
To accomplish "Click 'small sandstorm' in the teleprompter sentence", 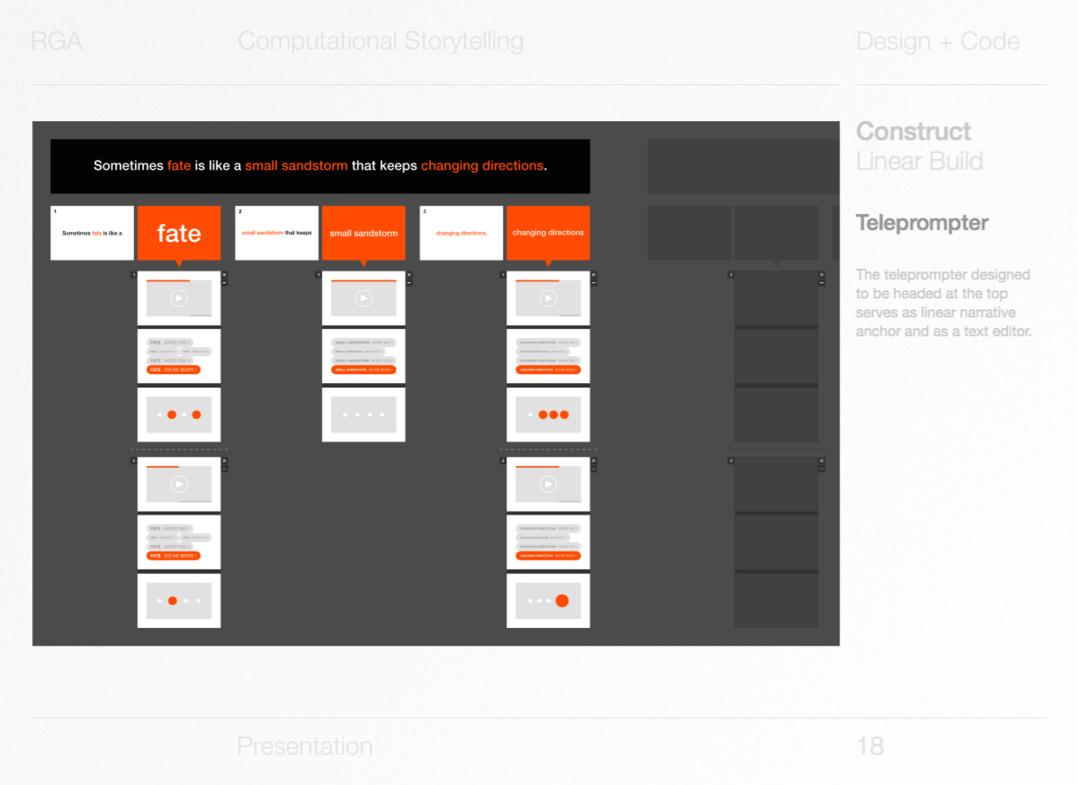I will [296, 166].
